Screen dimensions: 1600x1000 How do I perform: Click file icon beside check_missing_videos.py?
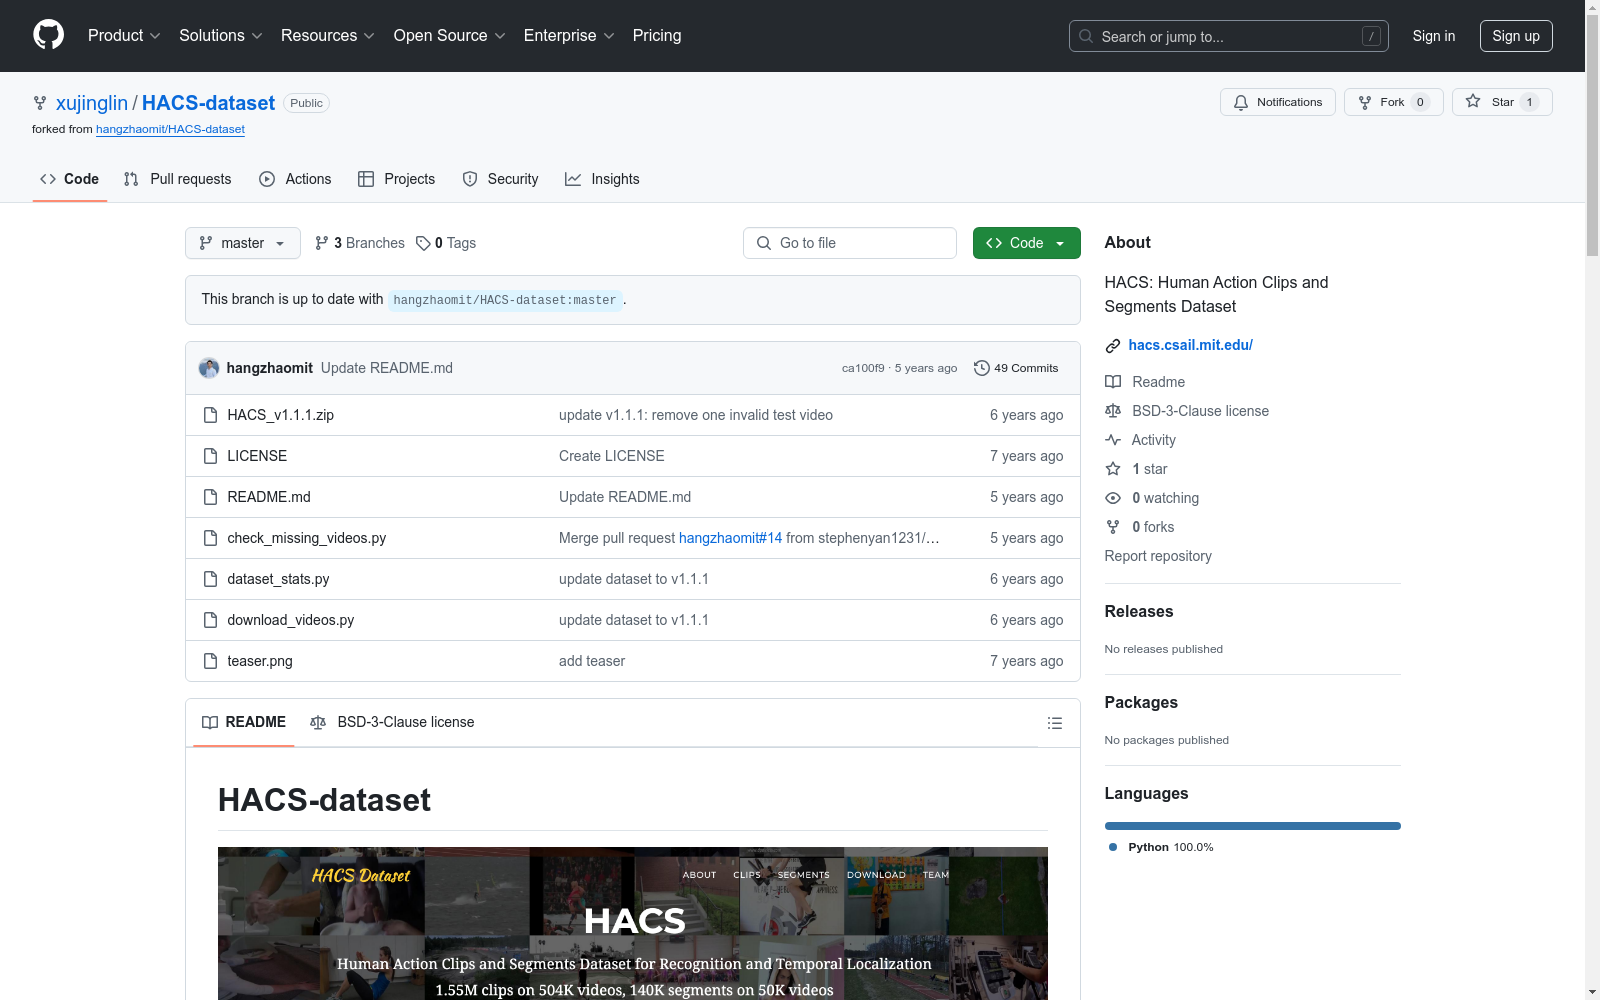210,538
